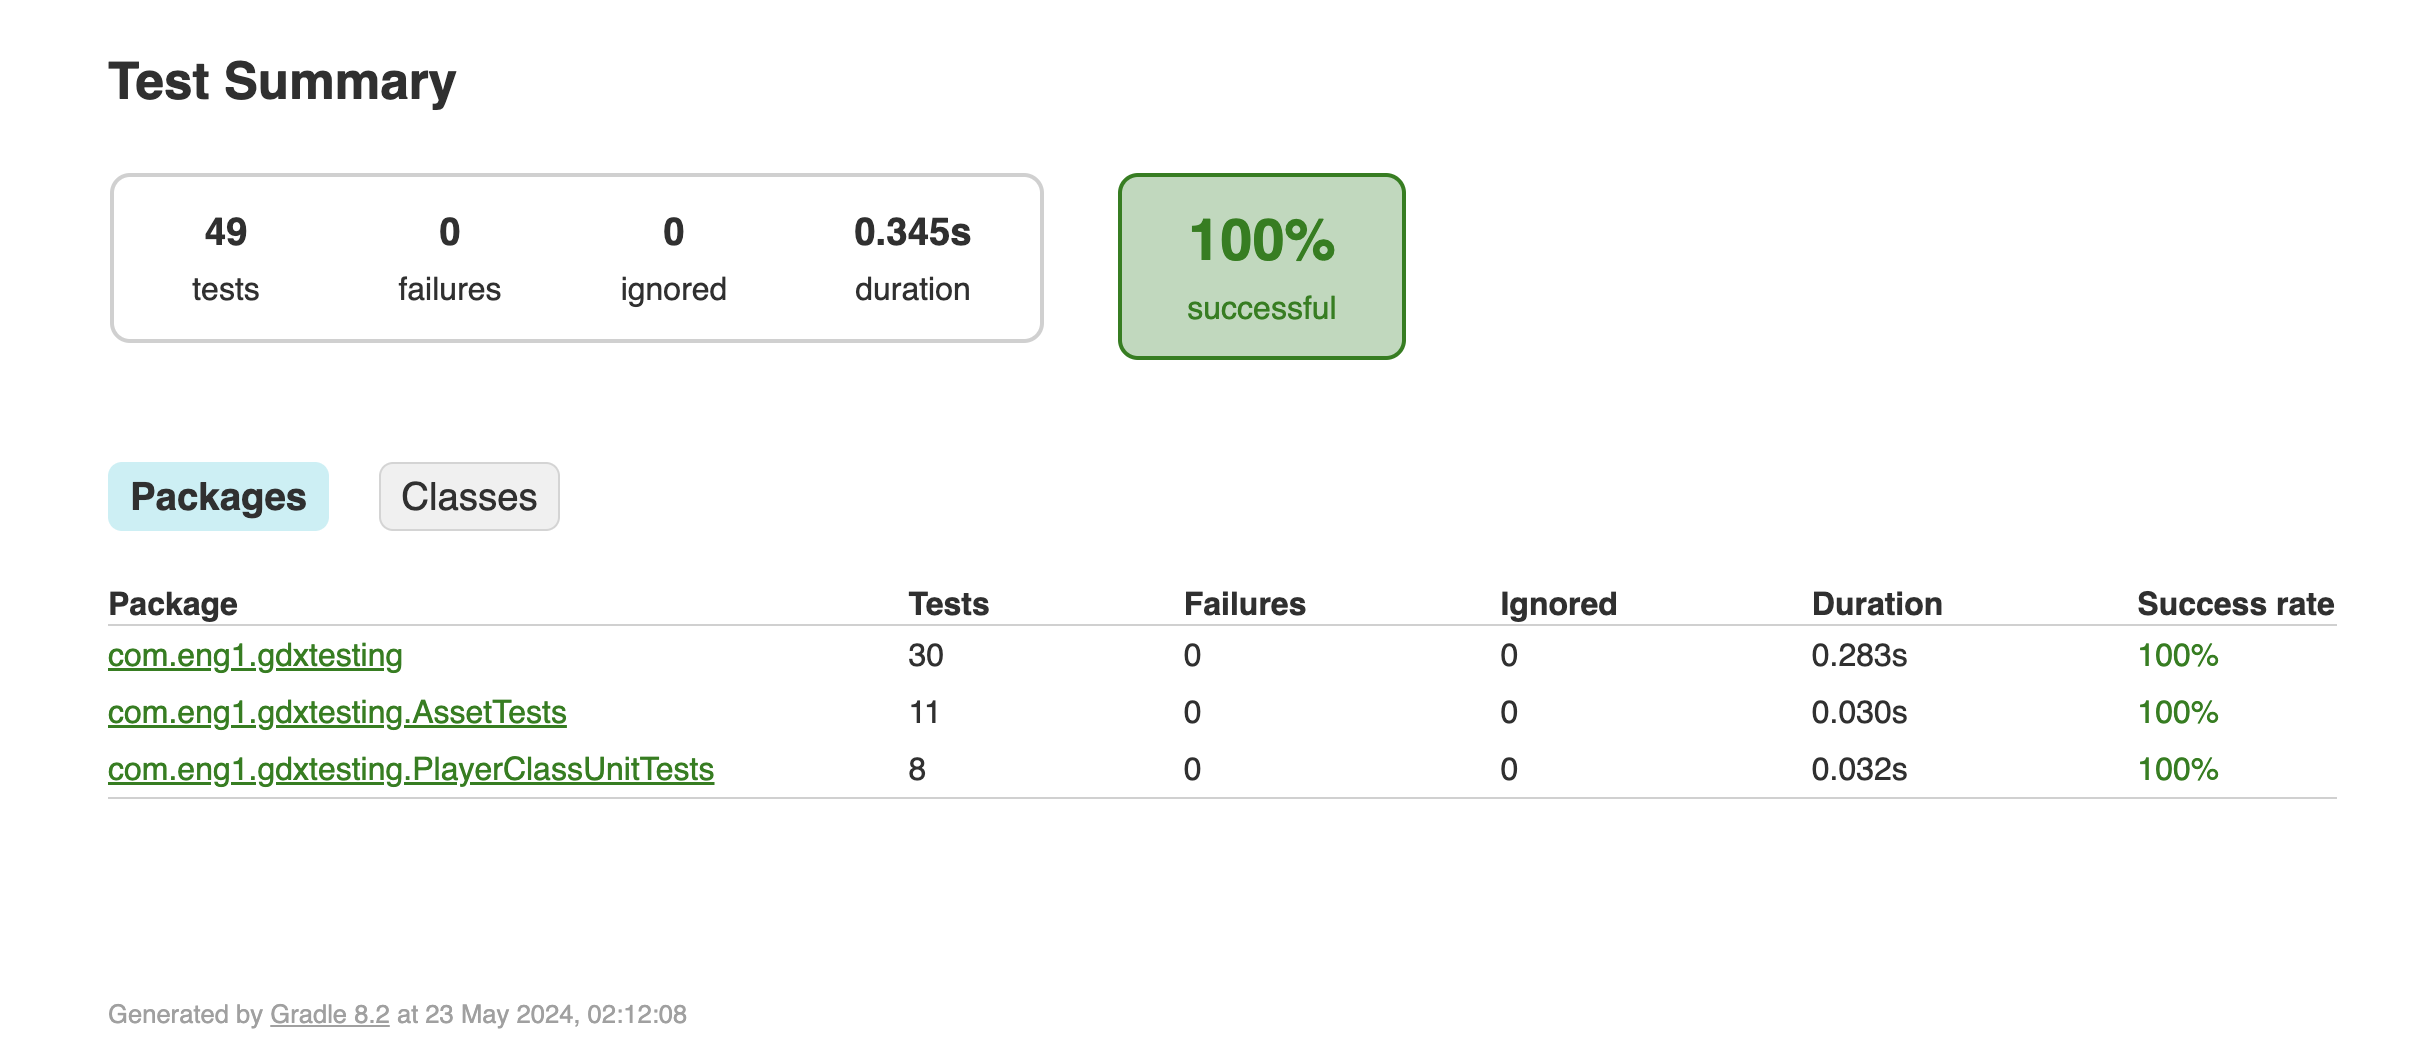The width and height of the screenshot is (2420, 1060).
Task: Click the Tests column header
Action: [x=948, y=604]
